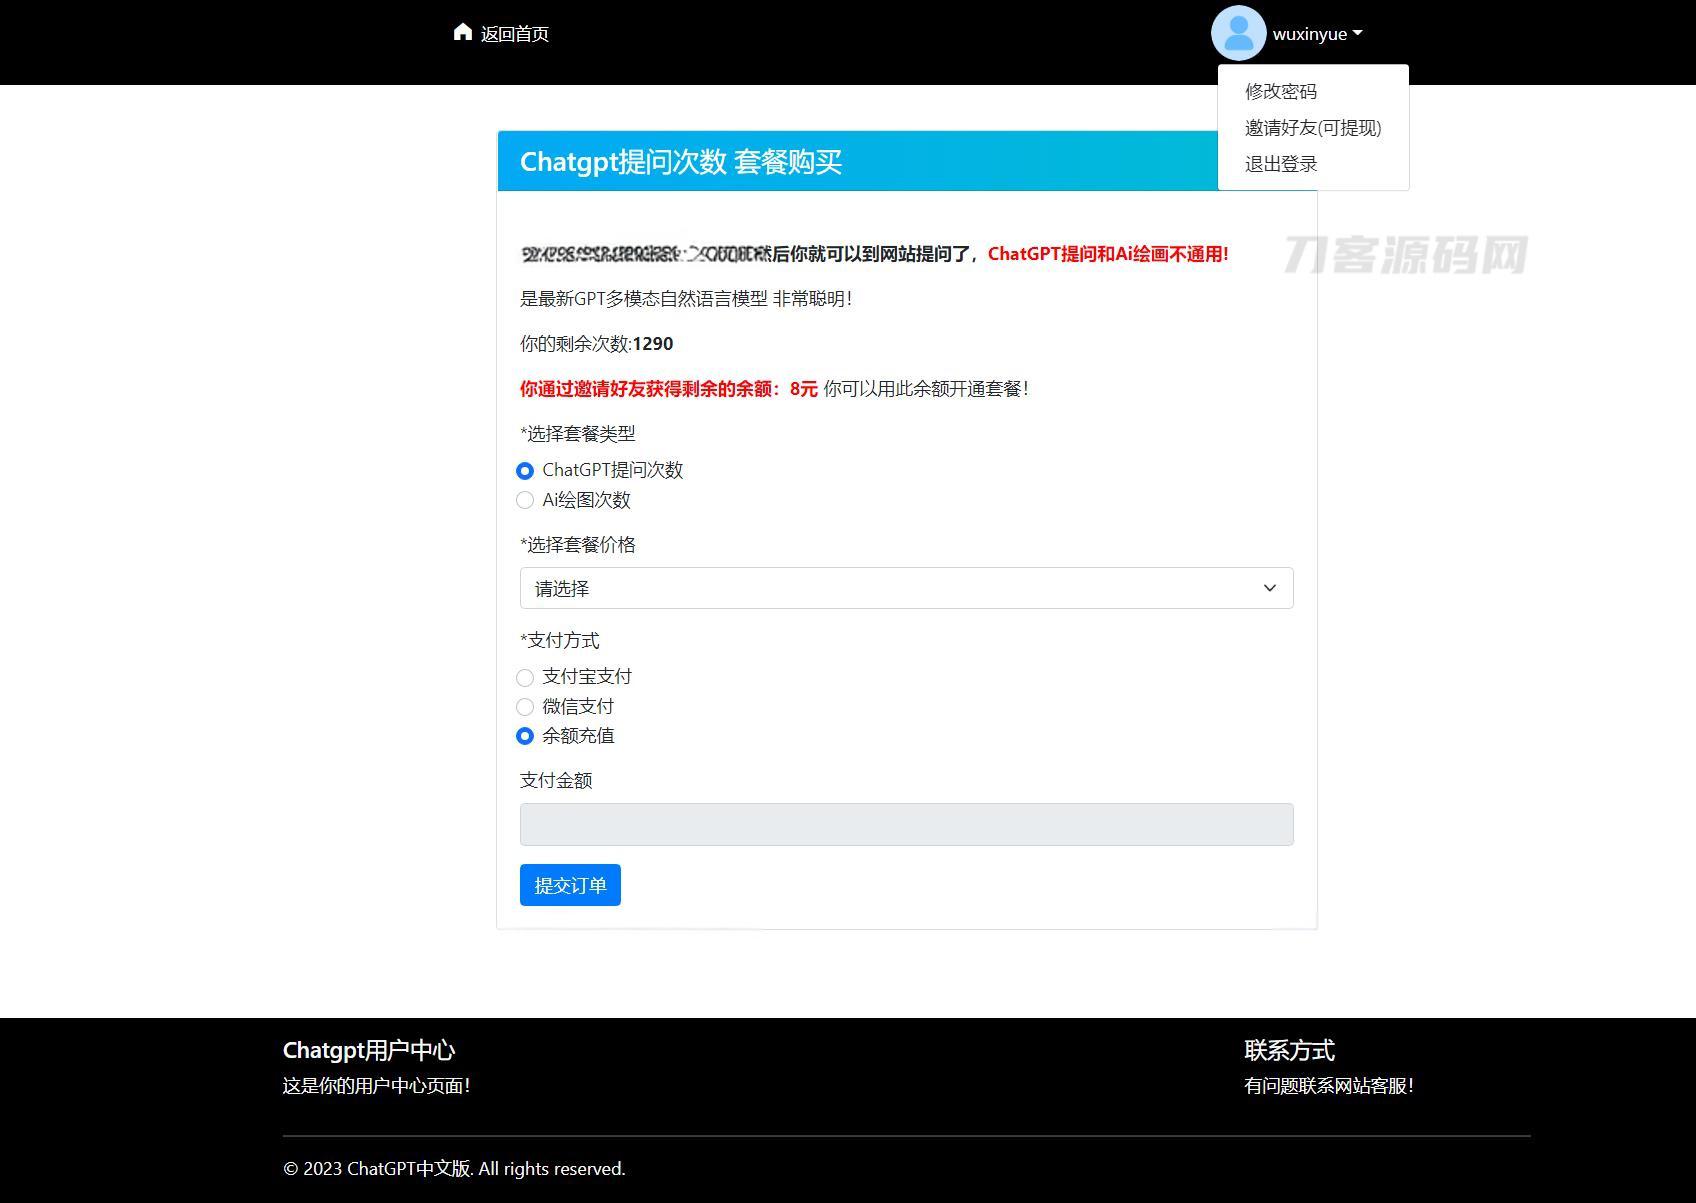The height and width of the screenshot is (1203, 1696).
Task: Select the ChatGPT提问次数 package type
Action: coord(525,470)
